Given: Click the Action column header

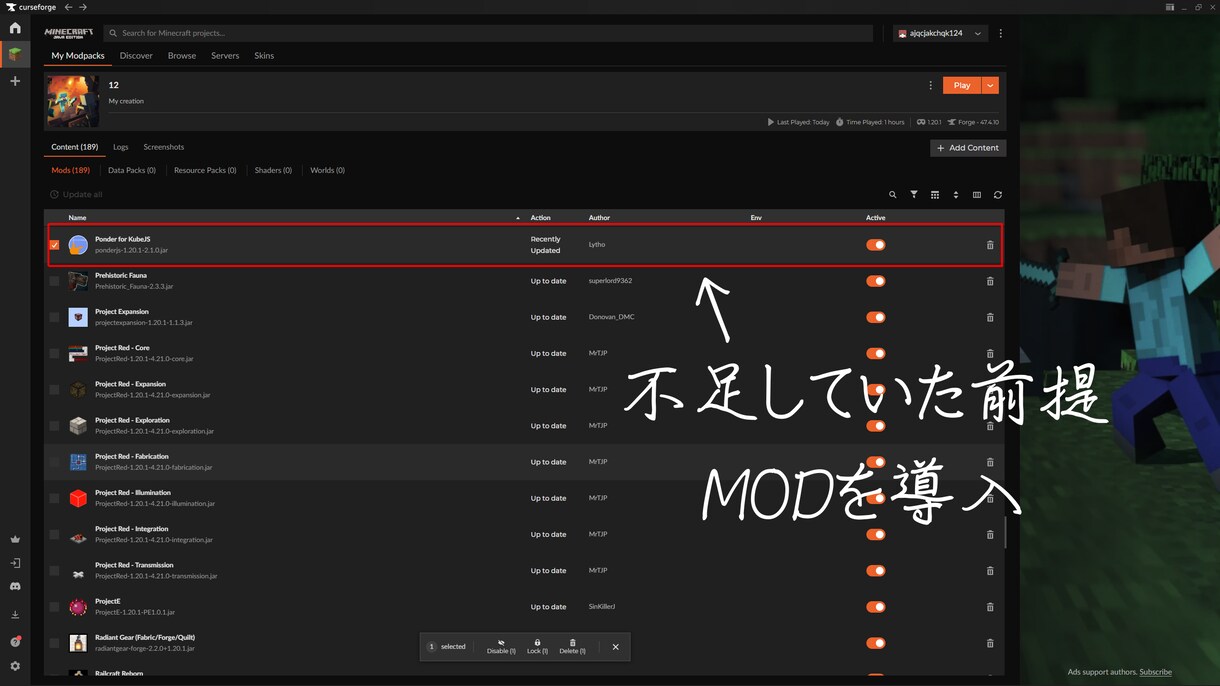Looking at the screenshot, I should [x=541, y=218].
